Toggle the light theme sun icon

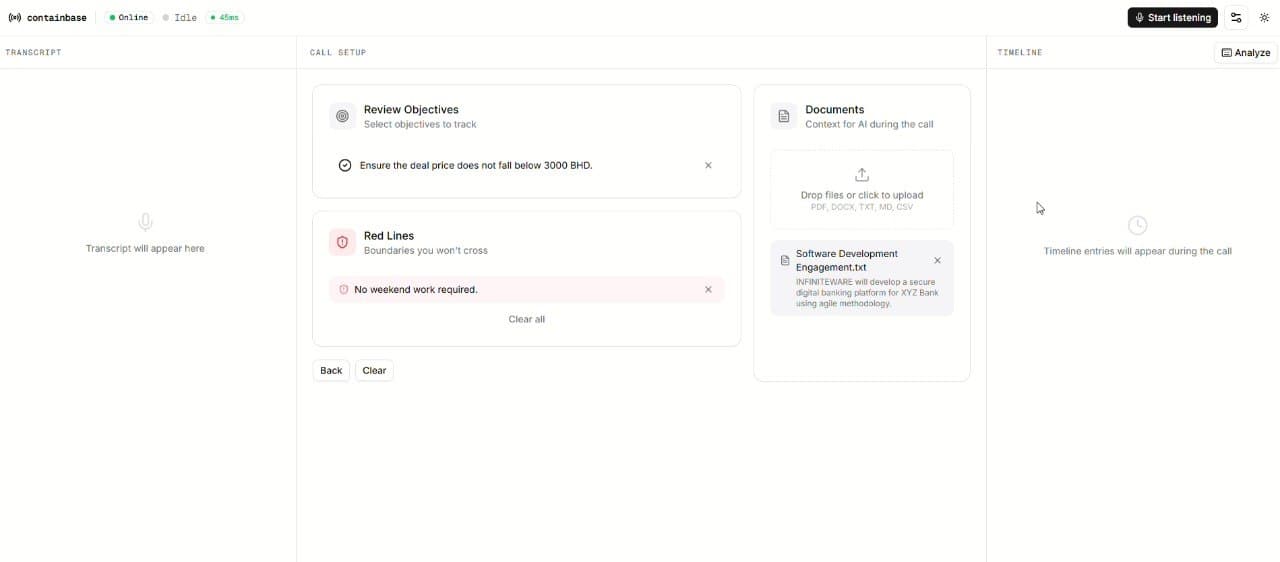[x=1264, y=17]
